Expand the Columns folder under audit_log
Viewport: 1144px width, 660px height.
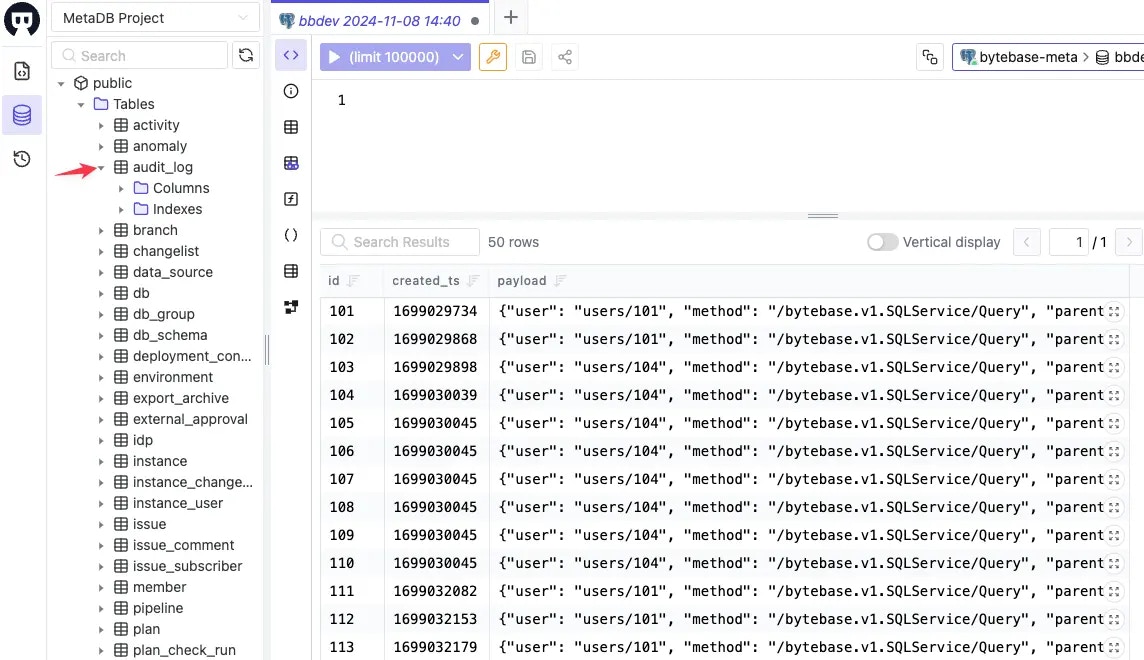click(121, 188)
